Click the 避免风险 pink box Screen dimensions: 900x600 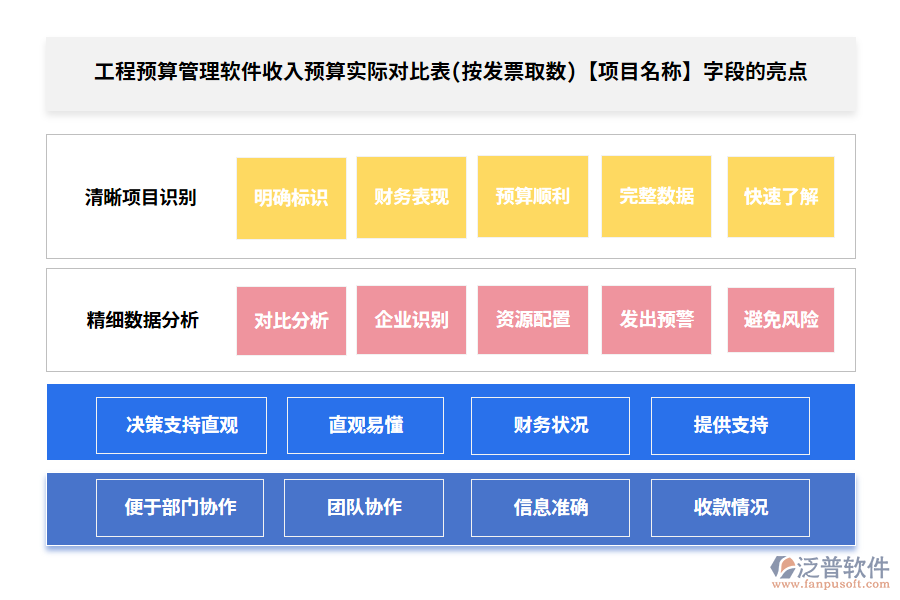click(780, 320)
